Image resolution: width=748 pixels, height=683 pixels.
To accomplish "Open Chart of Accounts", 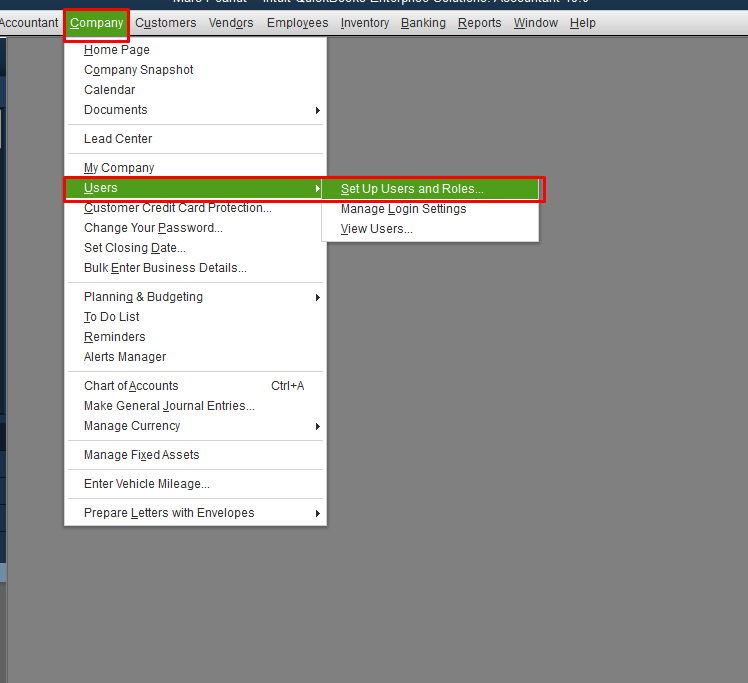I will pyautogui.click(x=195, y=386).
